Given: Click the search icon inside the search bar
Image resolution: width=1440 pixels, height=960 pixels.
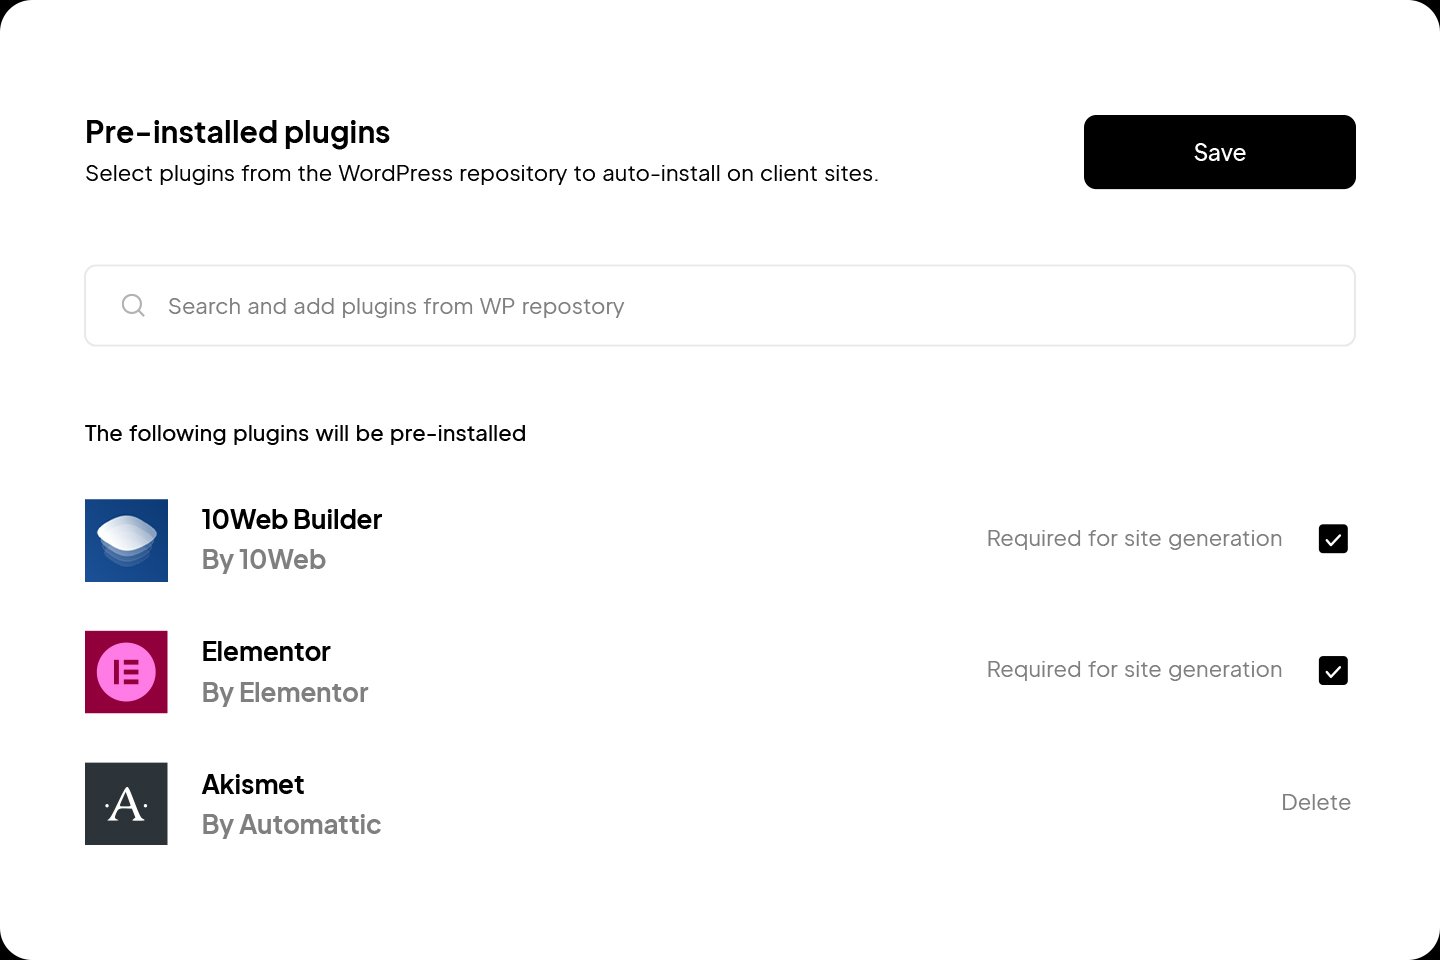Looking at the screenshot, I should click(x=133, y=305).
